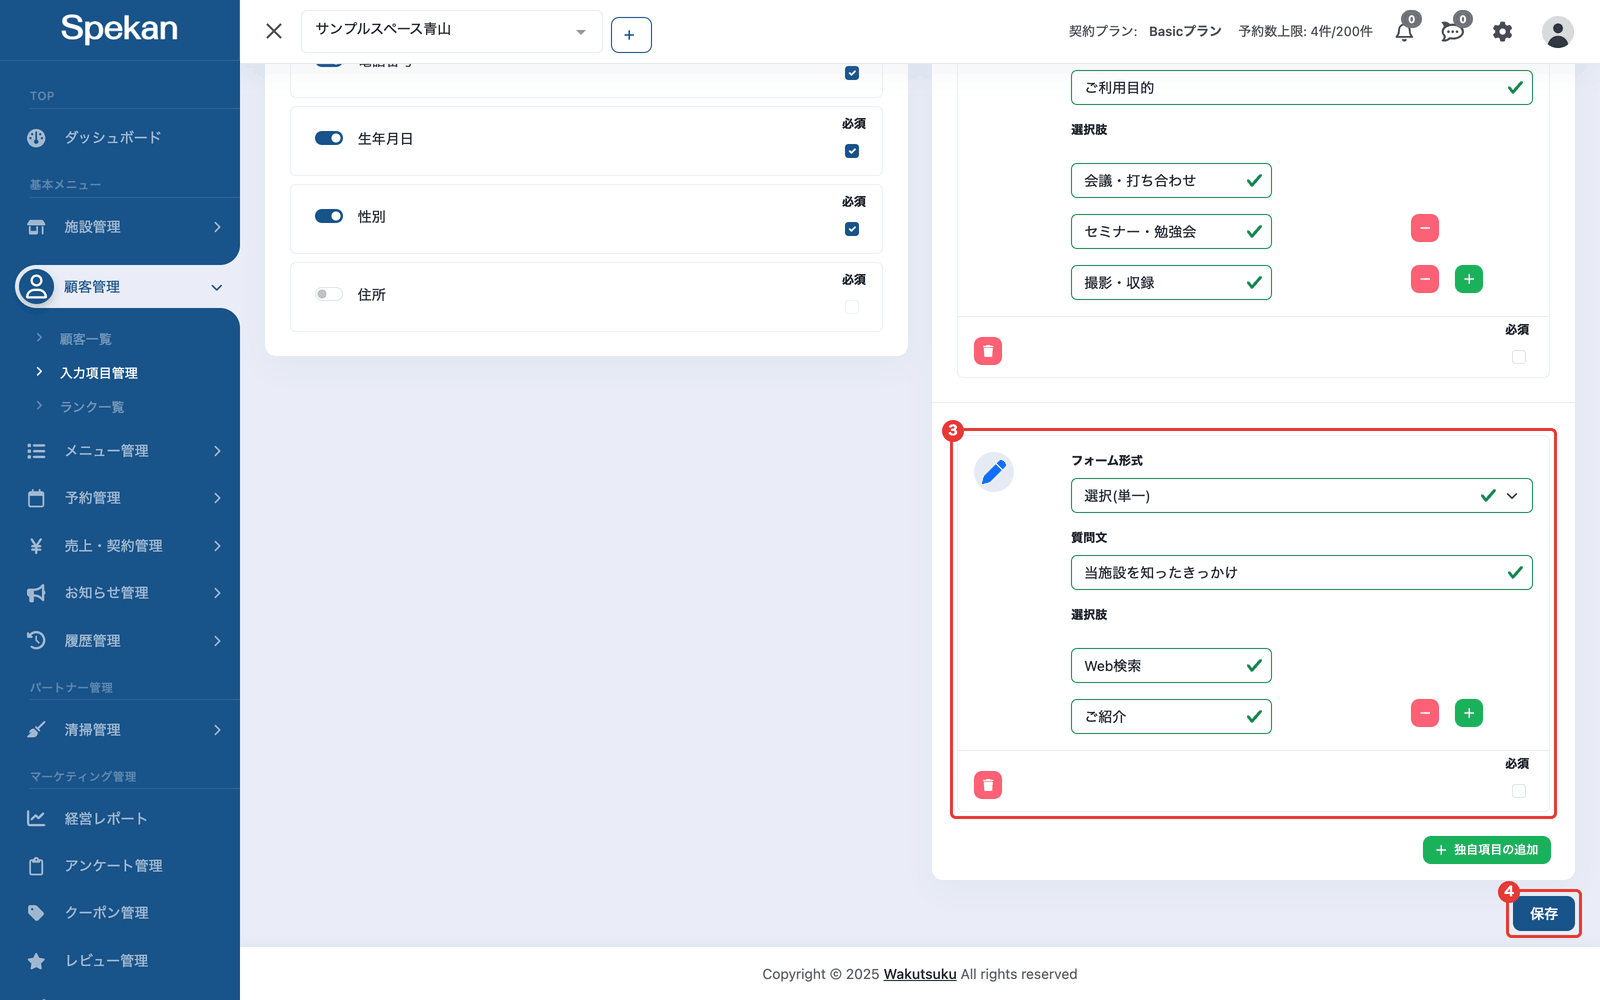The image size is (1600, 1000).
Task: Click the クーポン管理 tag icon
Action: [x=36, y=913]
